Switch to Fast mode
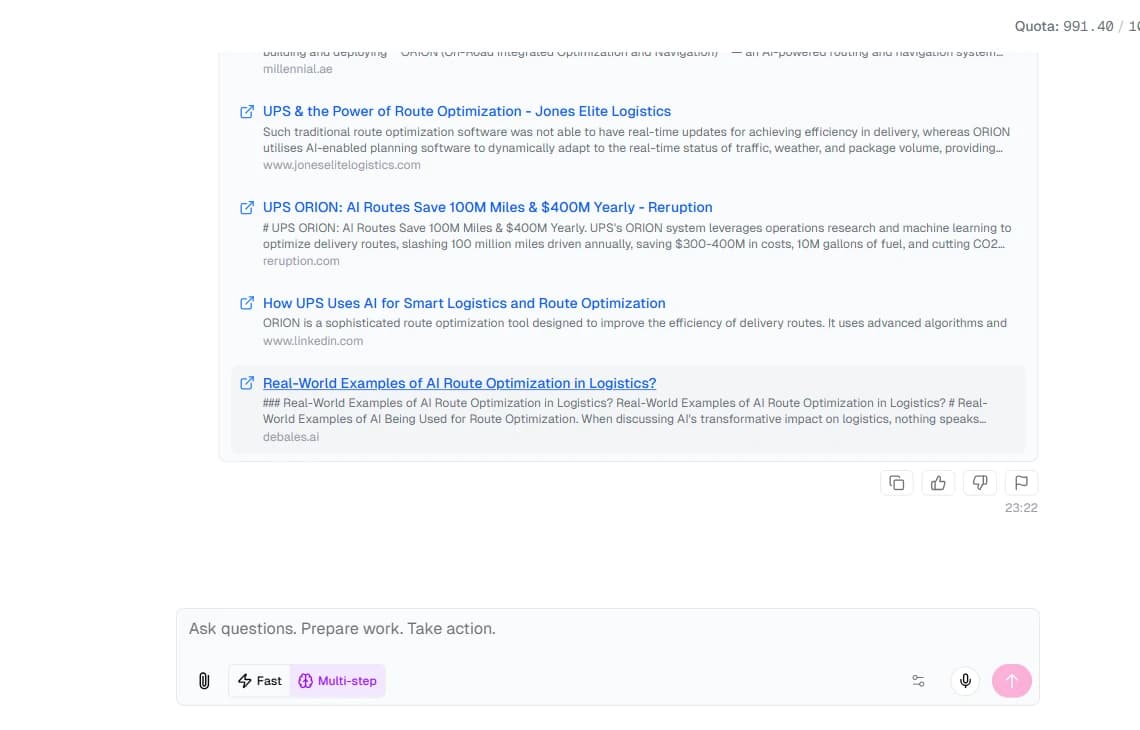Image resolution: width=1140 pixels, height=730 pixels. click(260, 681)
